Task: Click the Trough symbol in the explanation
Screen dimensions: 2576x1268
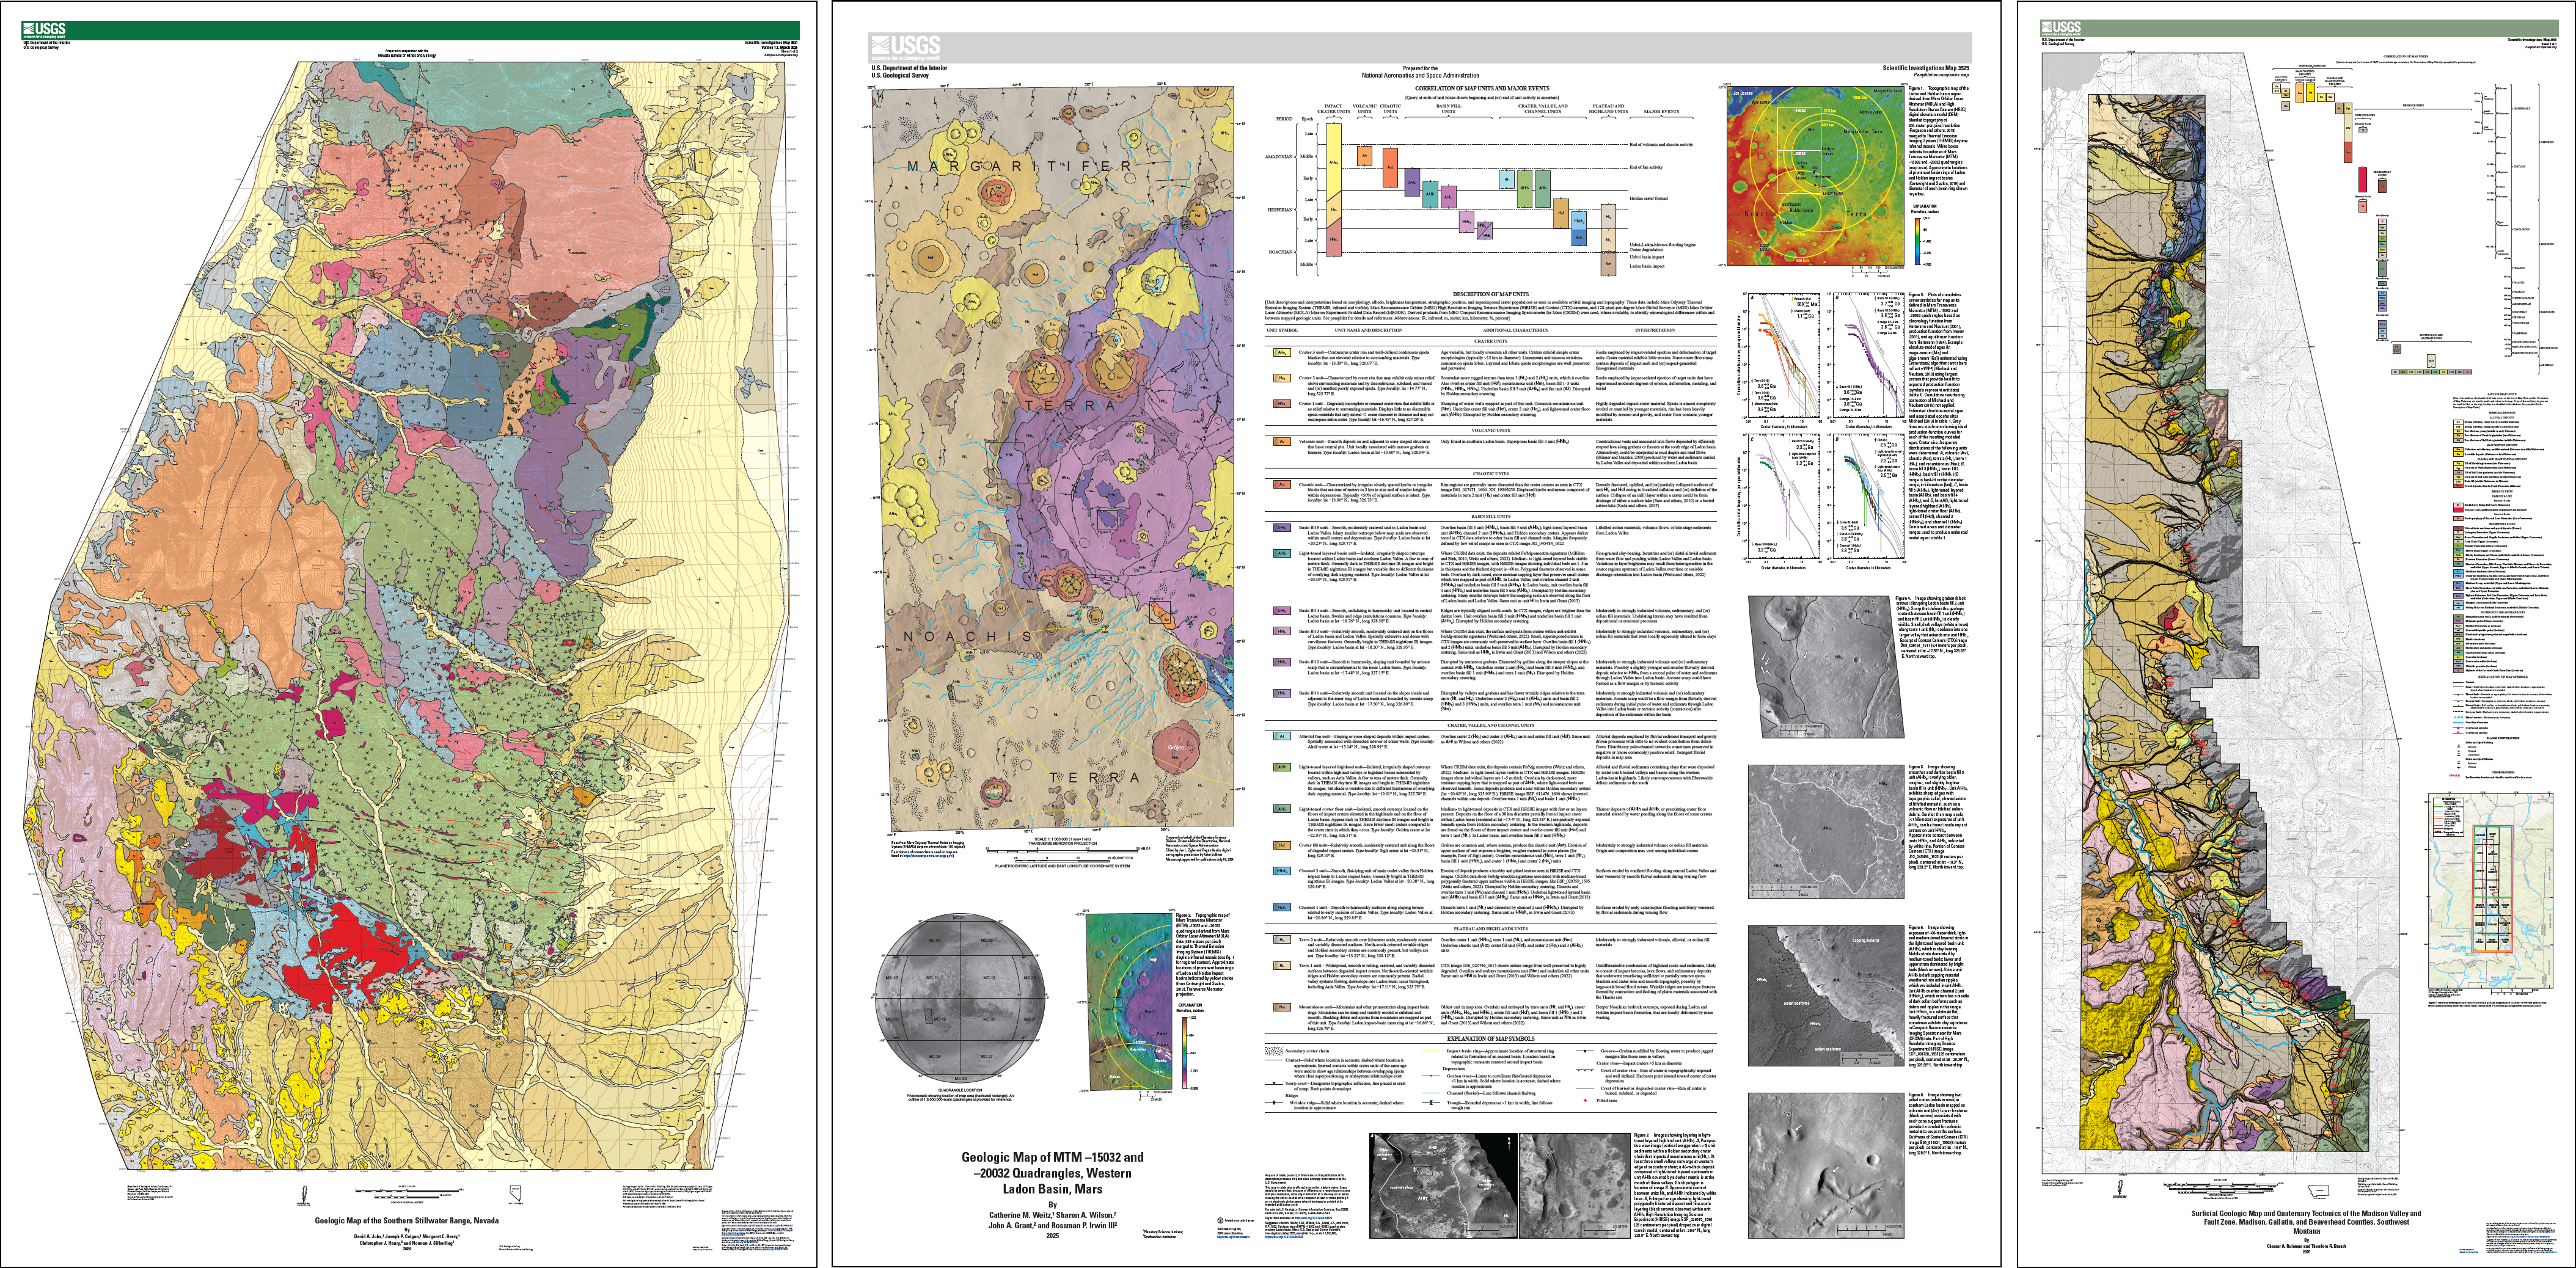Action: coord(1431,1103)
